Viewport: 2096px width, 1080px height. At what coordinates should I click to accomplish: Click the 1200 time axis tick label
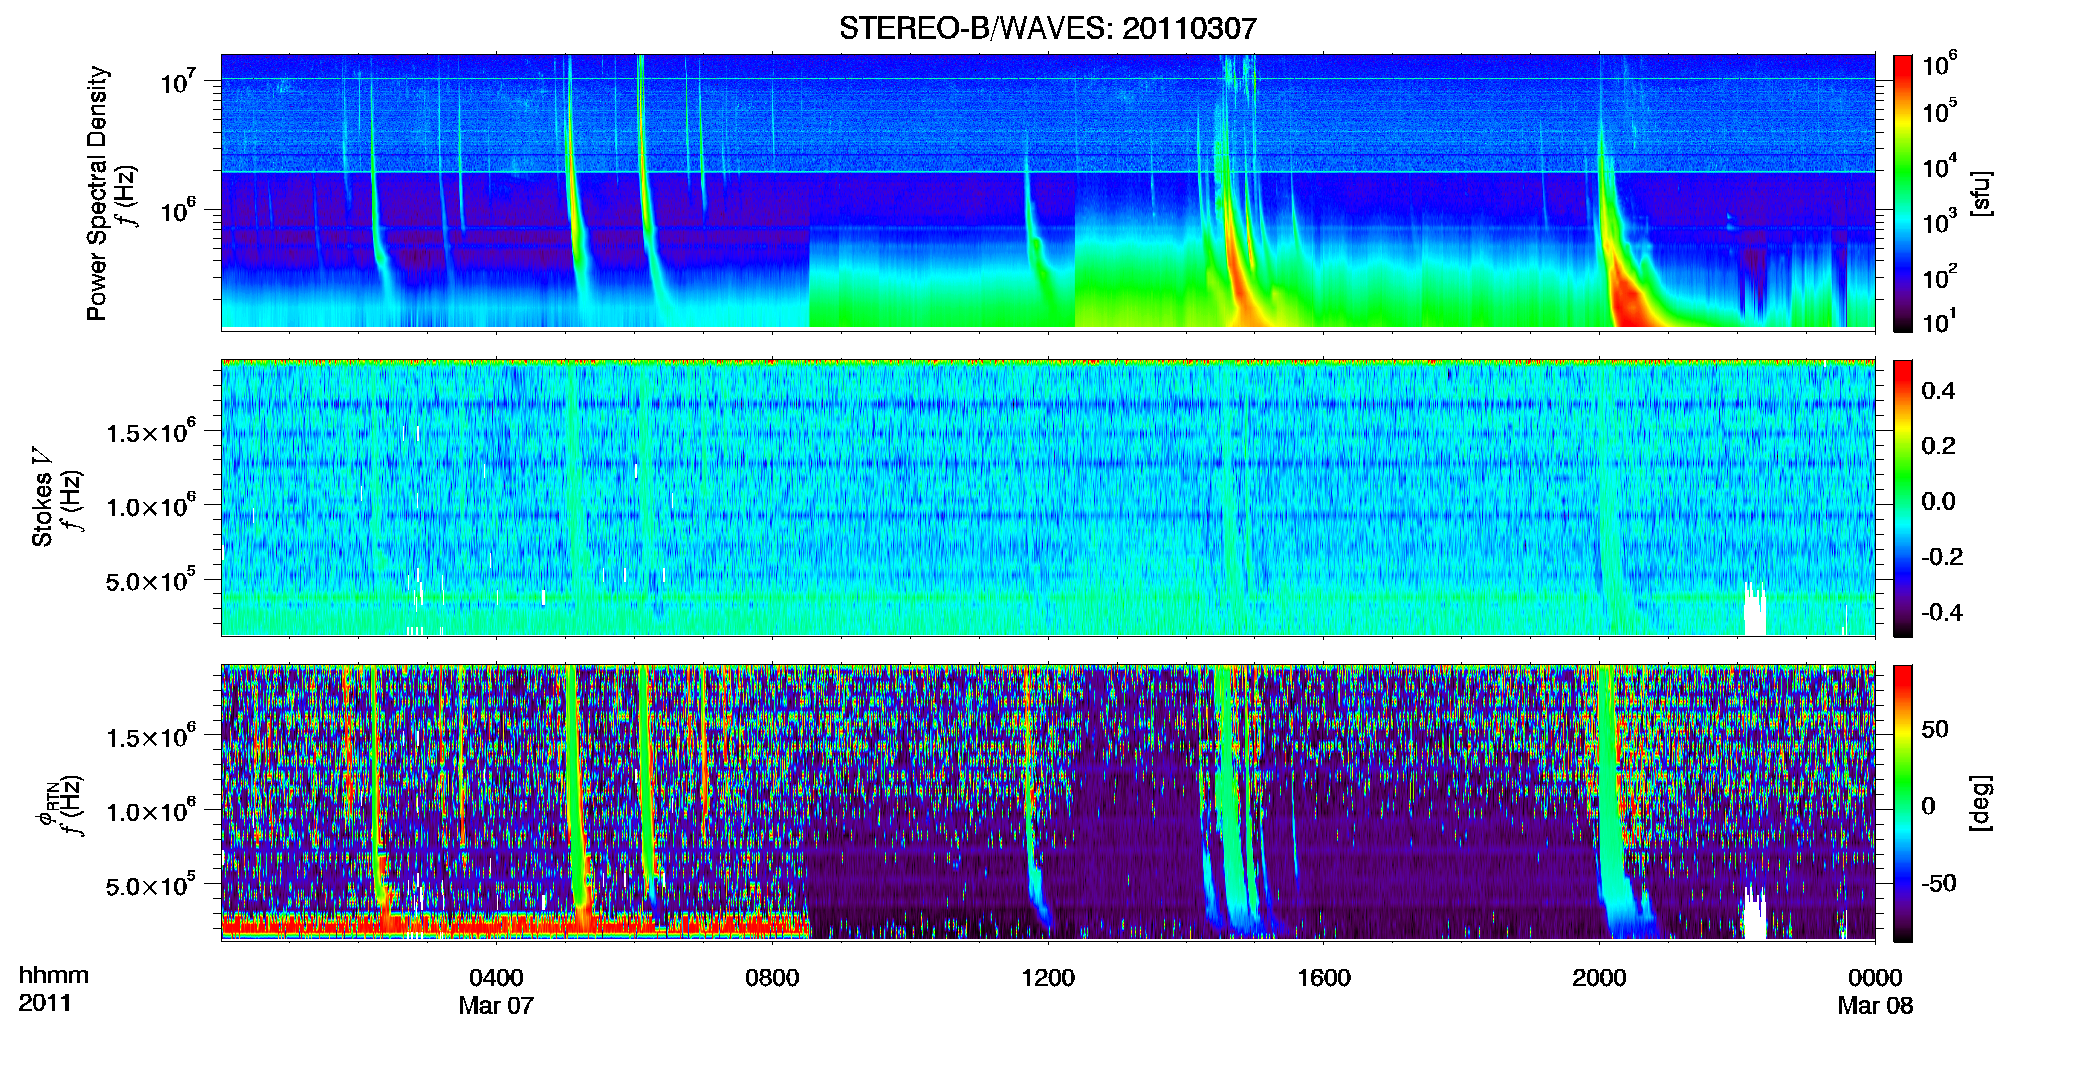pyautogui.click(x=1048, y=977)
